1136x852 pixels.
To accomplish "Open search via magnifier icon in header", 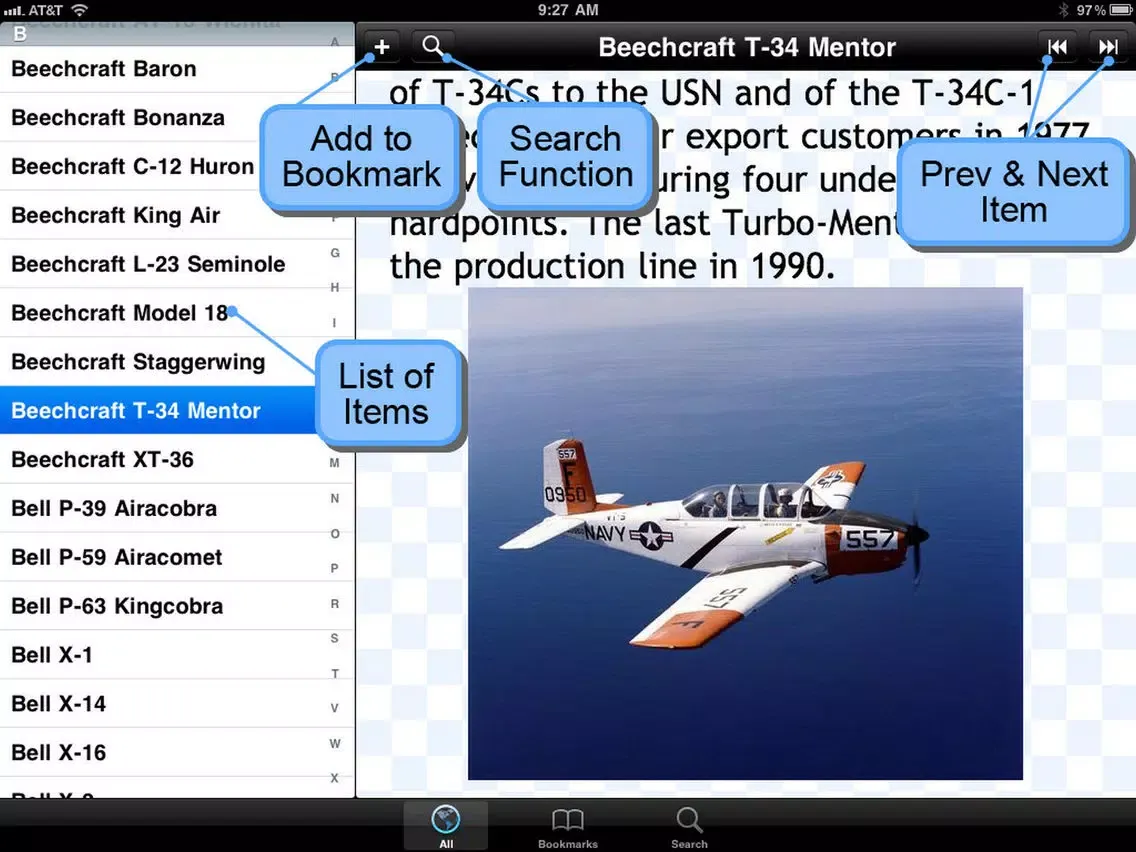I will coord(433,46).
